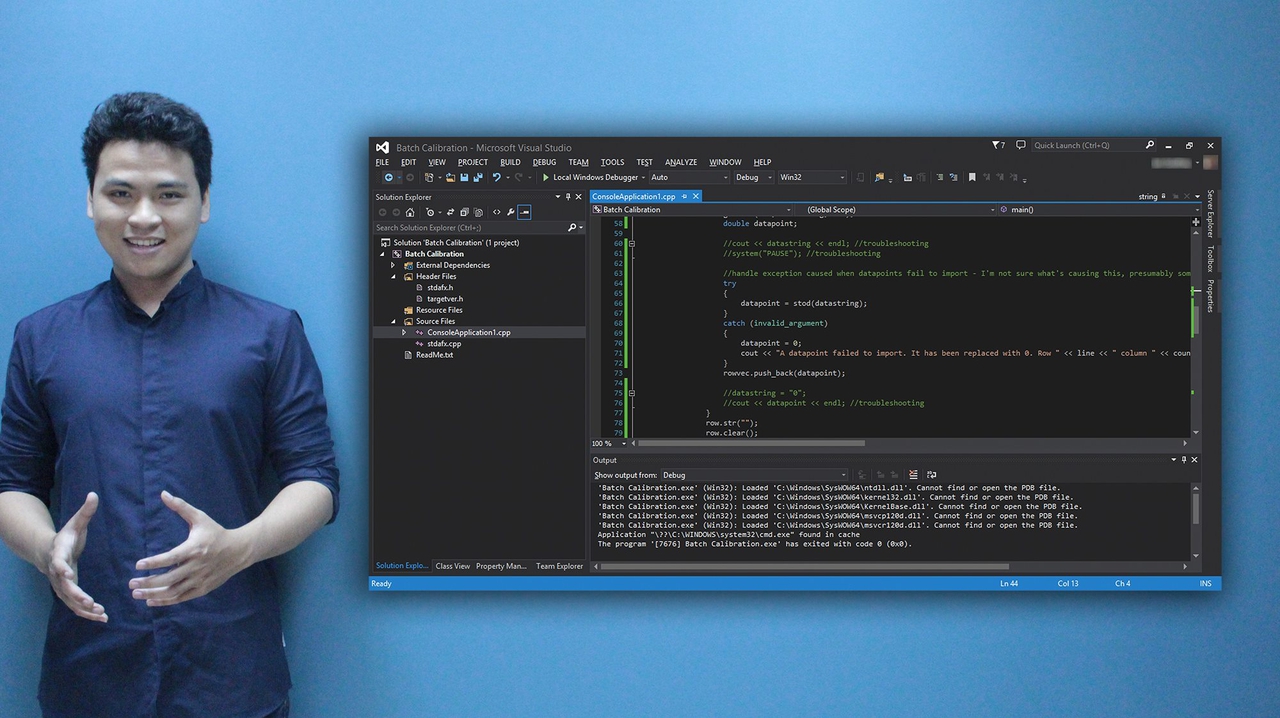Screen dimensions: 1280x718
Task: Click the Navigate Backward toolbar arrow
Action: tap(389, 177)
